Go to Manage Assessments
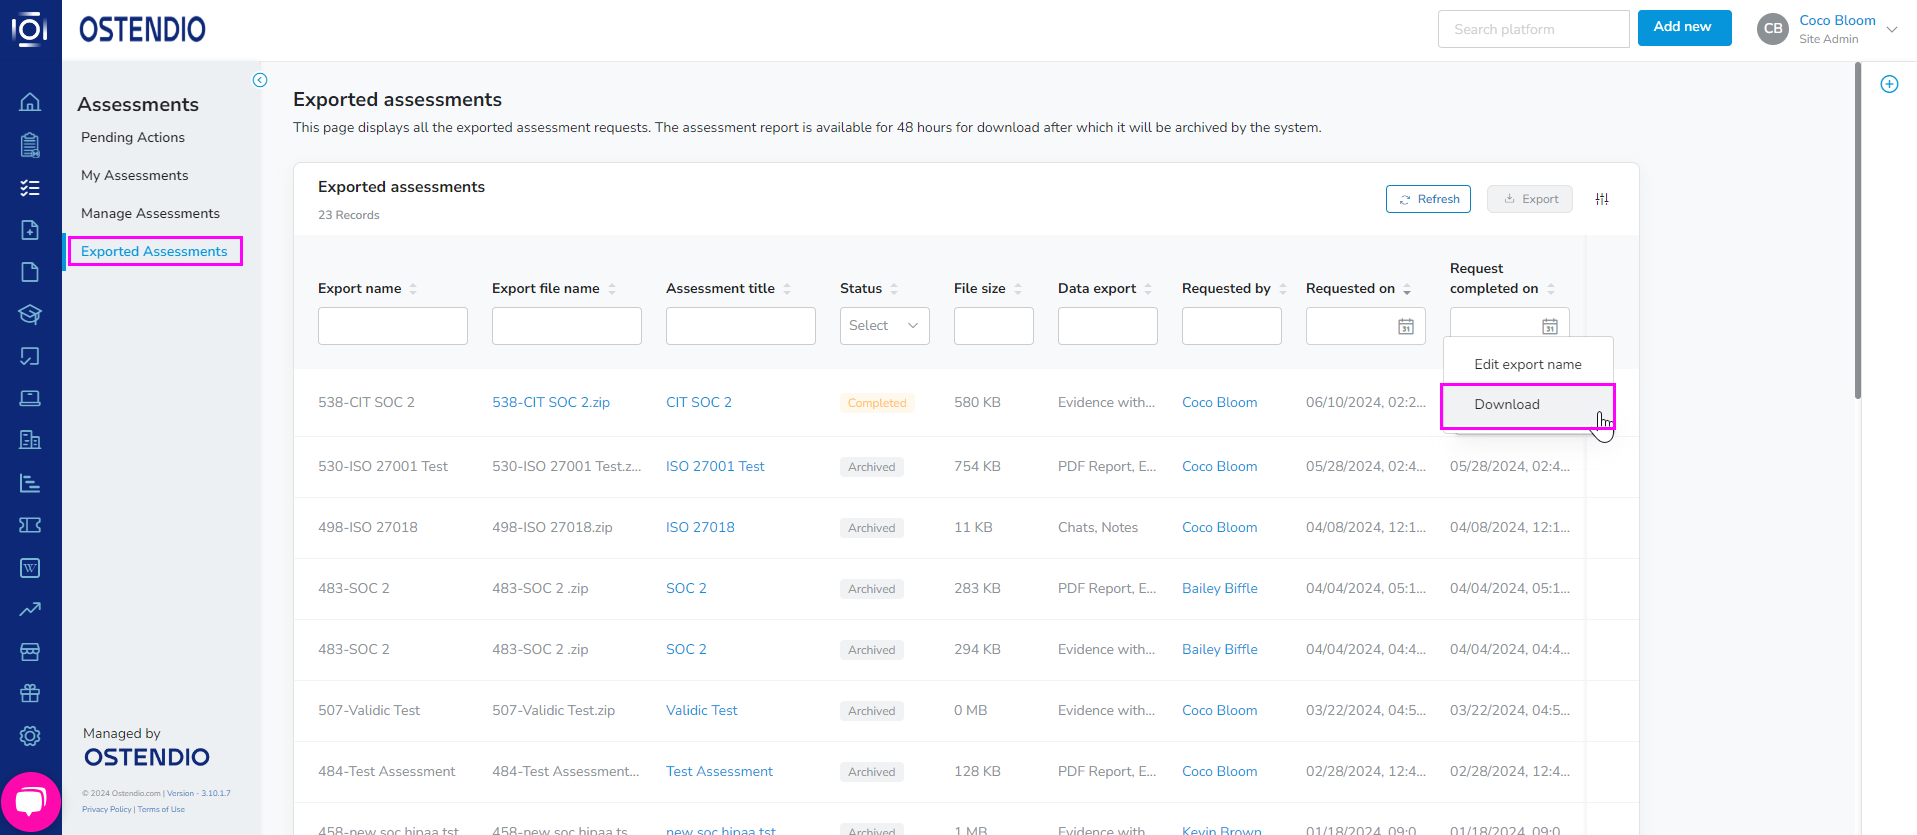This screenshot has width=1917, height=835. click(x=150, y=214)
